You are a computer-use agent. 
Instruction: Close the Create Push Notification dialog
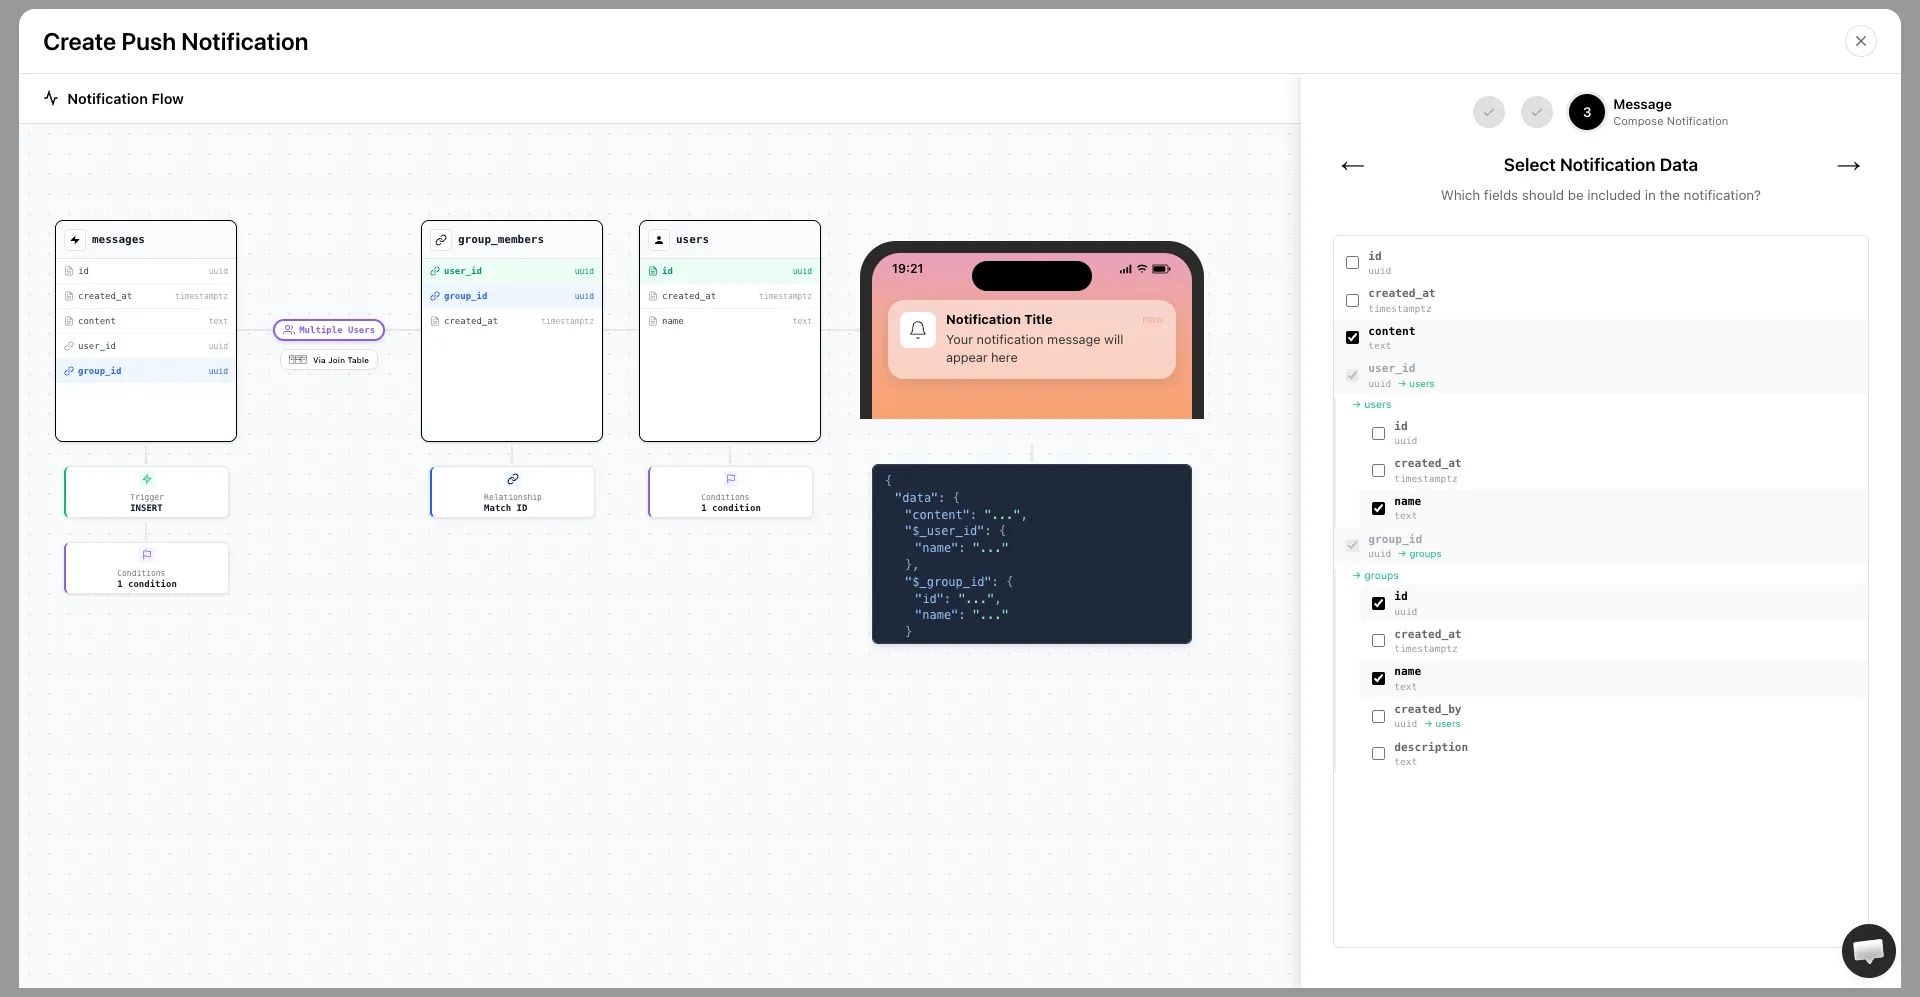pos(1860,41)
